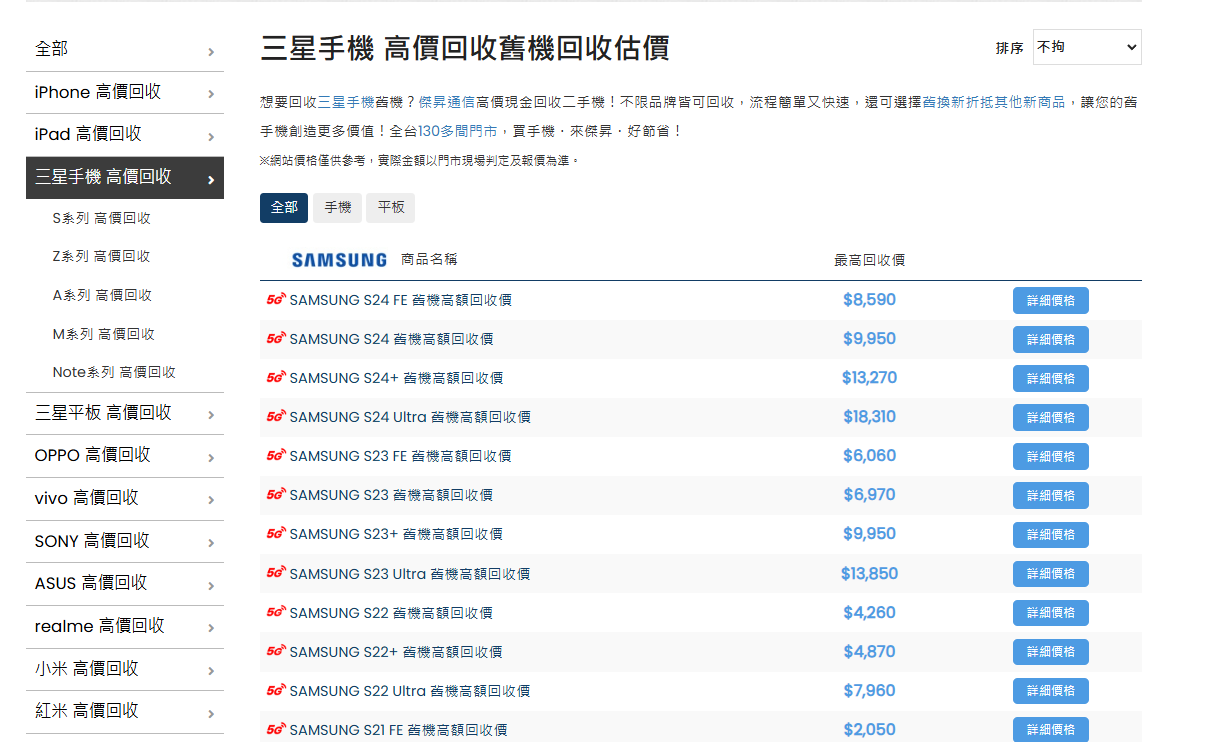The image size is (1207, 742).
Task: Expand vivo 高價回收 sidebar chevron
Action: pos(211,500)
